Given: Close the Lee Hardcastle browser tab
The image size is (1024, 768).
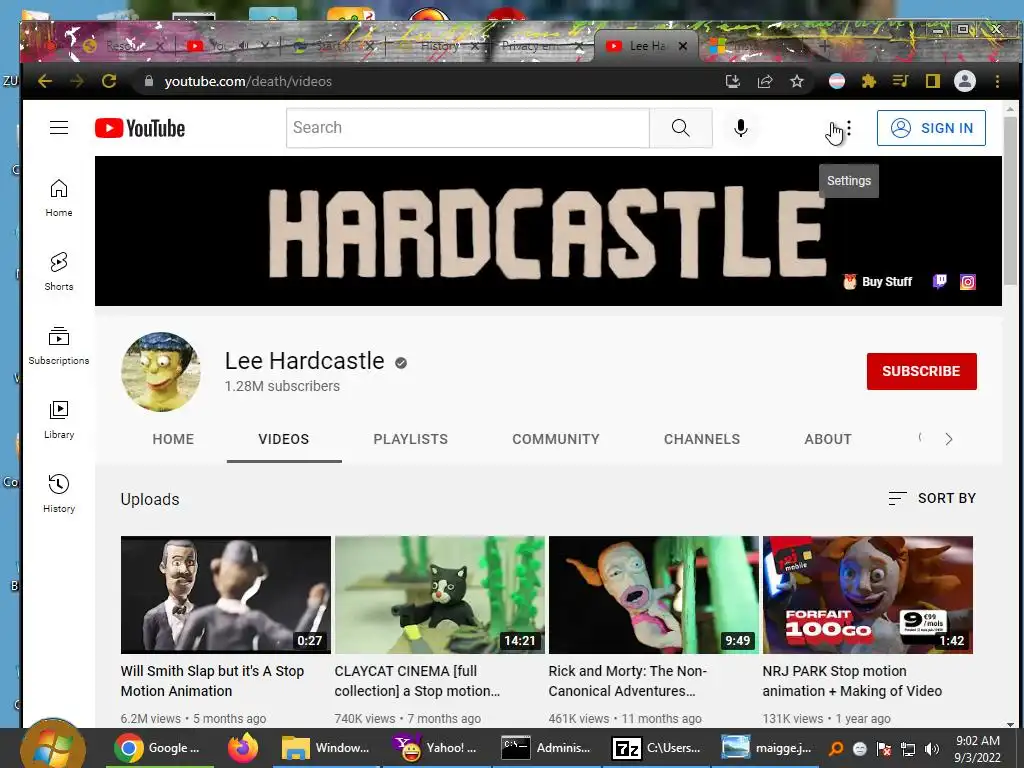Looking at the screenshot, I should click(682, 46).
